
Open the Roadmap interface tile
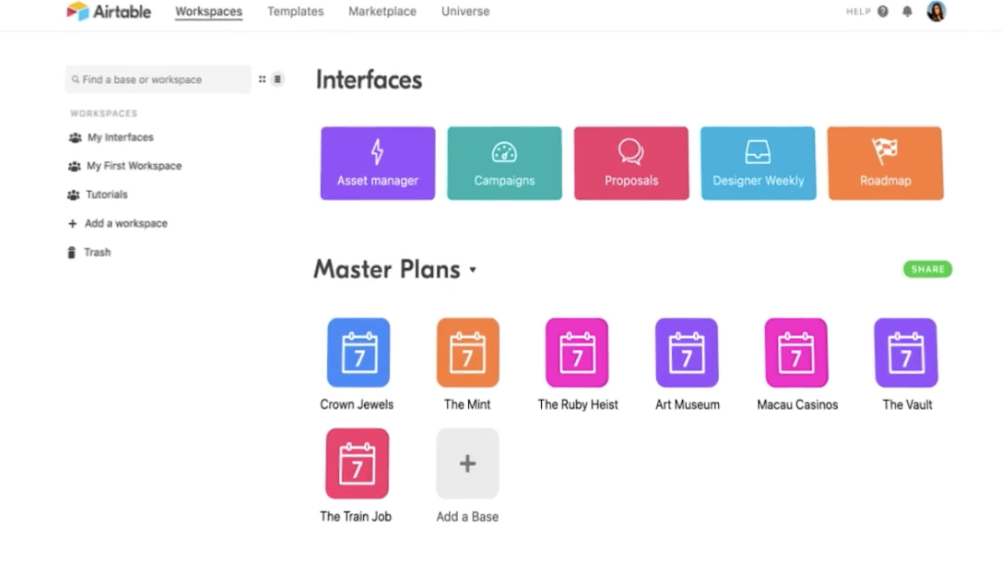(885, 163)
